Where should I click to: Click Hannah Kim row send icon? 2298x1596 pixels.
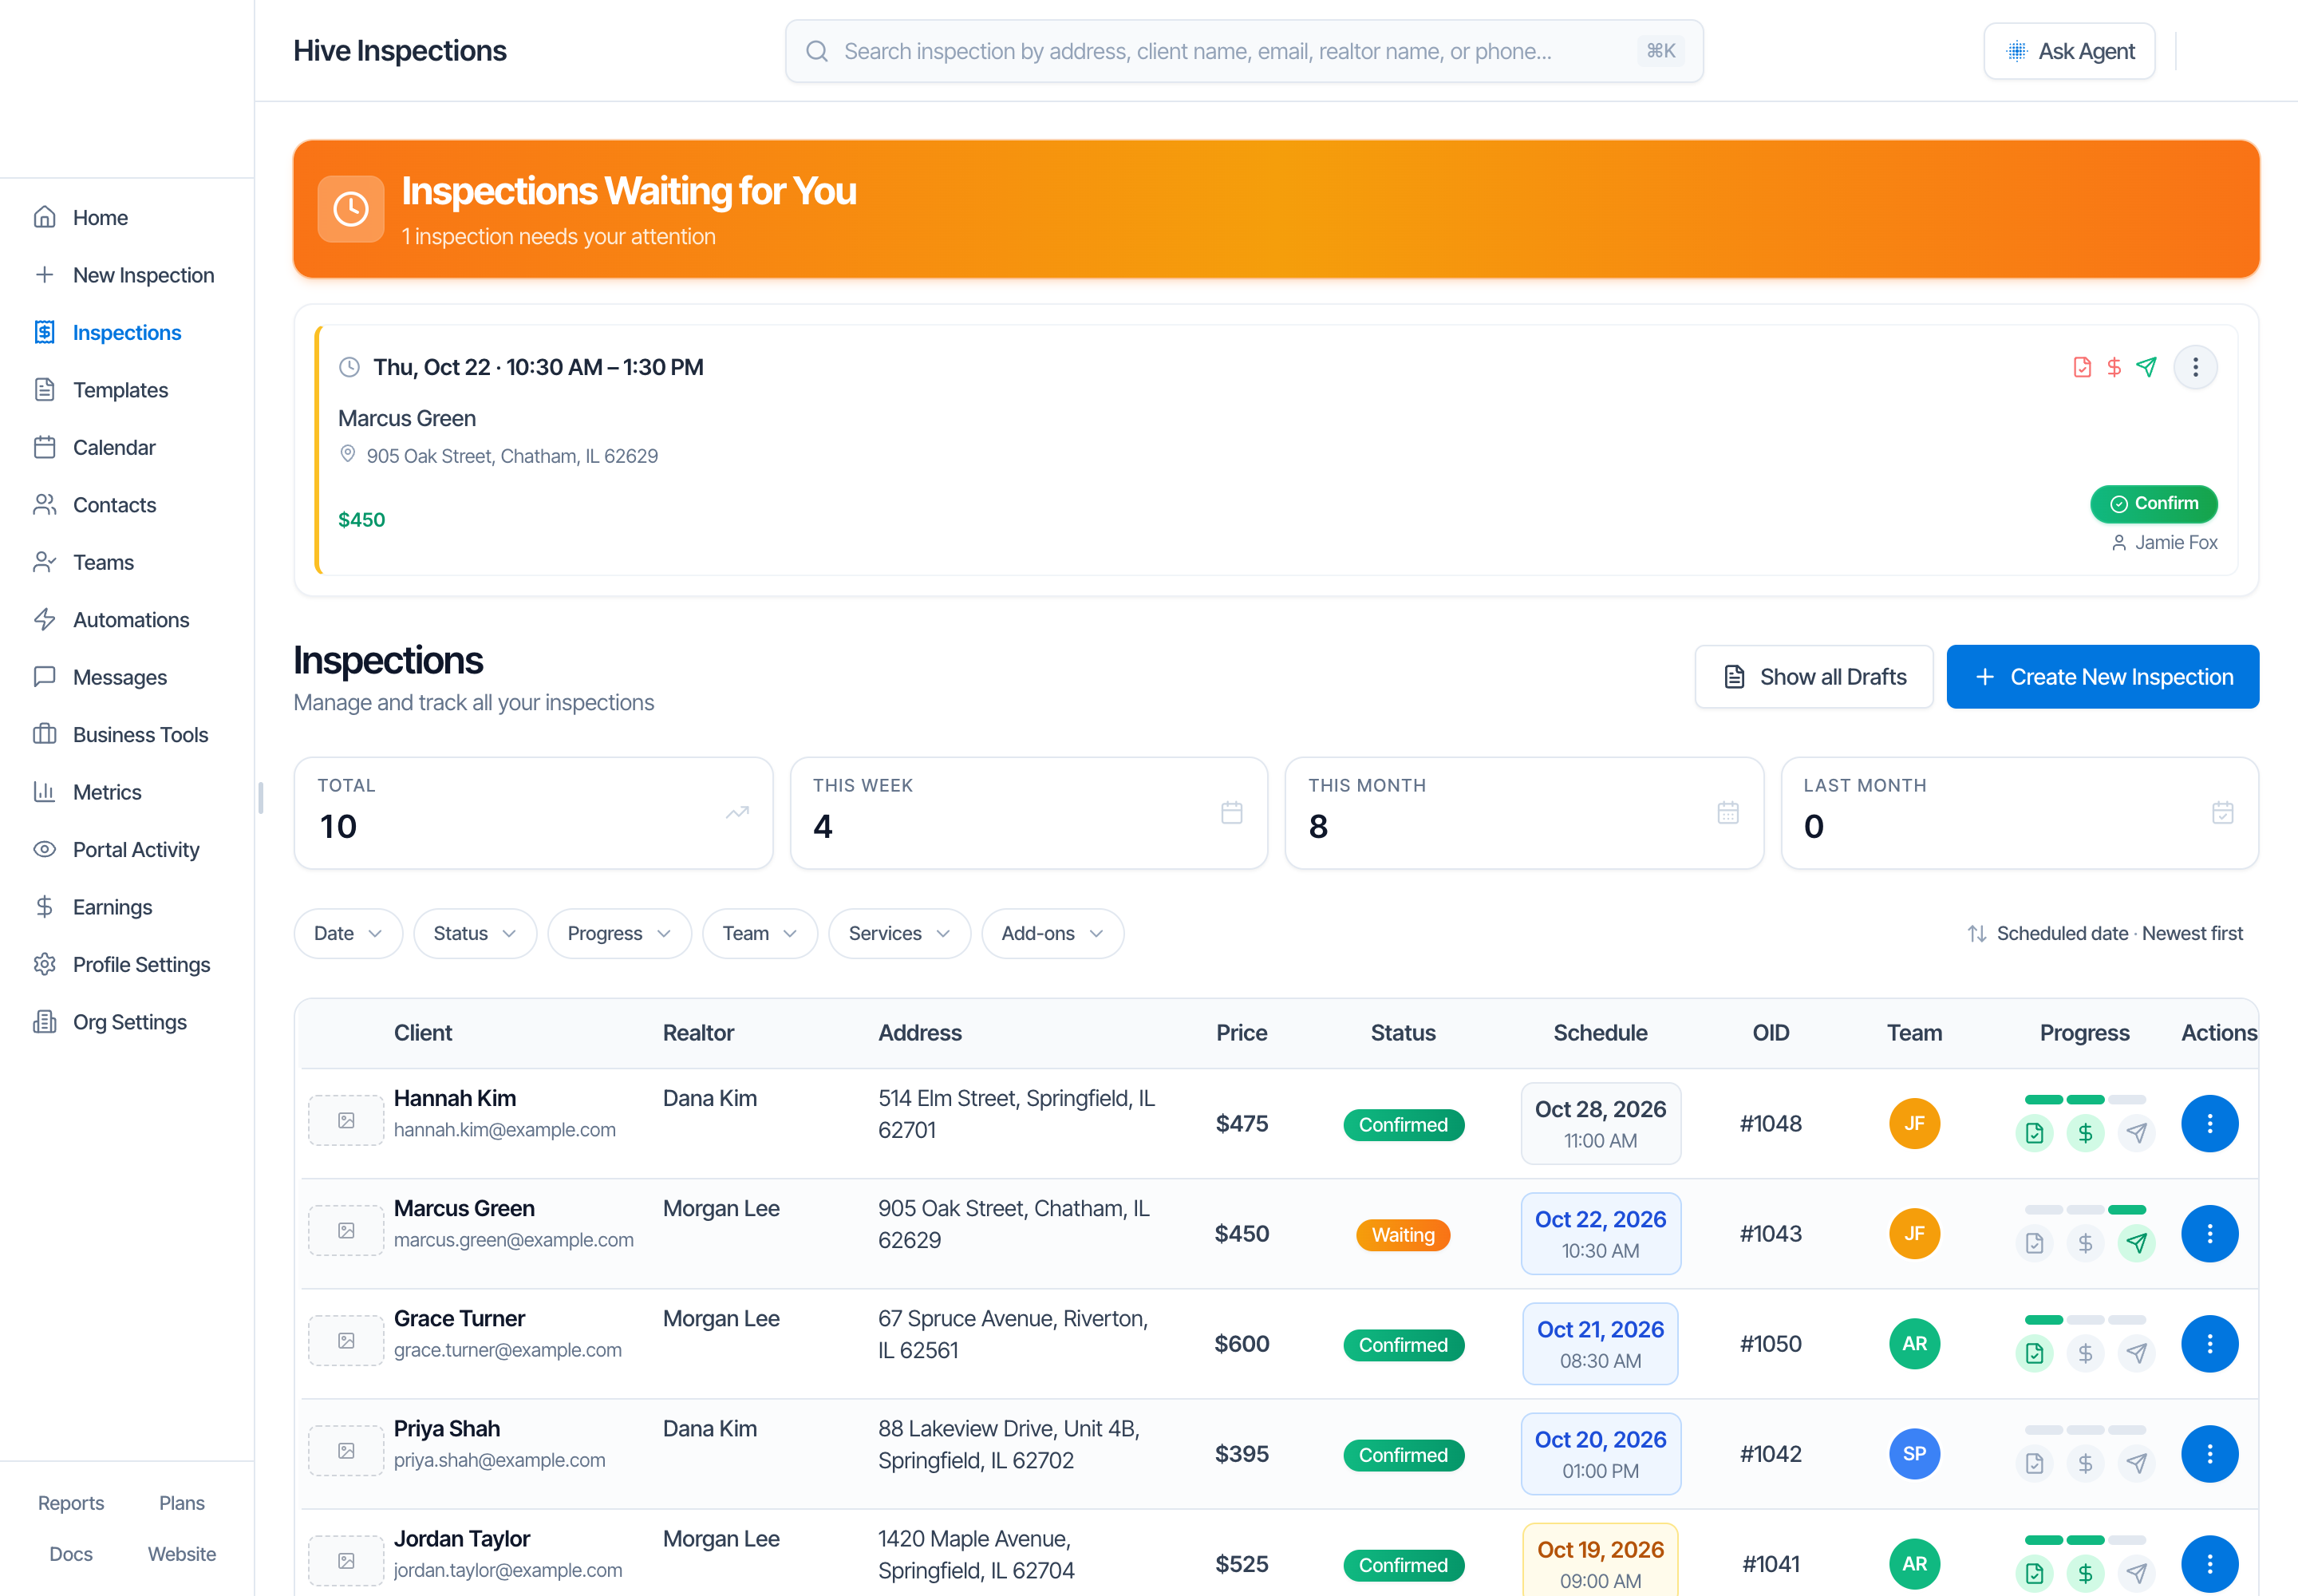click(x=2136, y=1133)
